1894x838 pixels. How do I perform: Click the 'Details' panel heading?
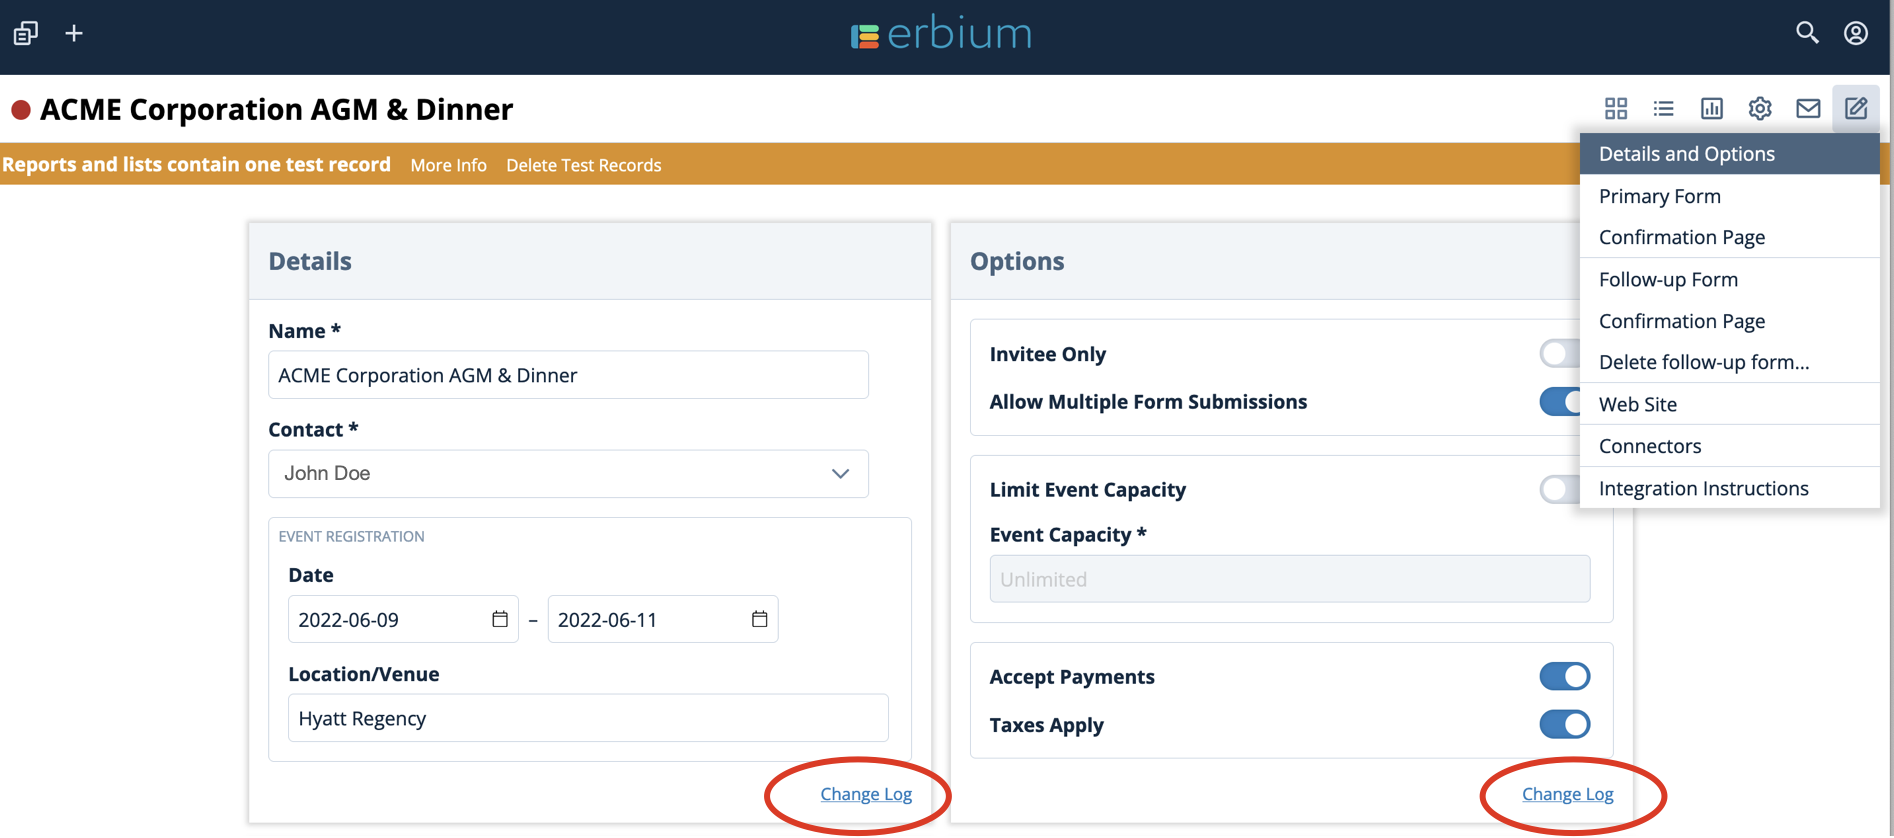click(x=310, y=261)
